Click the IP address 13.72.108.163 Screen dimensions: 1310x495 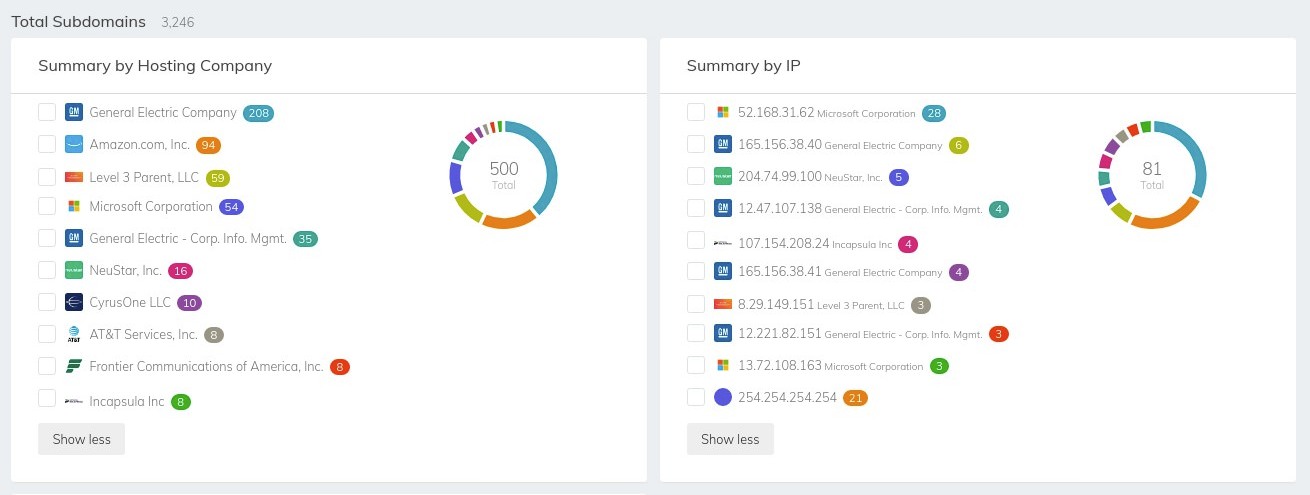click(x=780, y=365)
